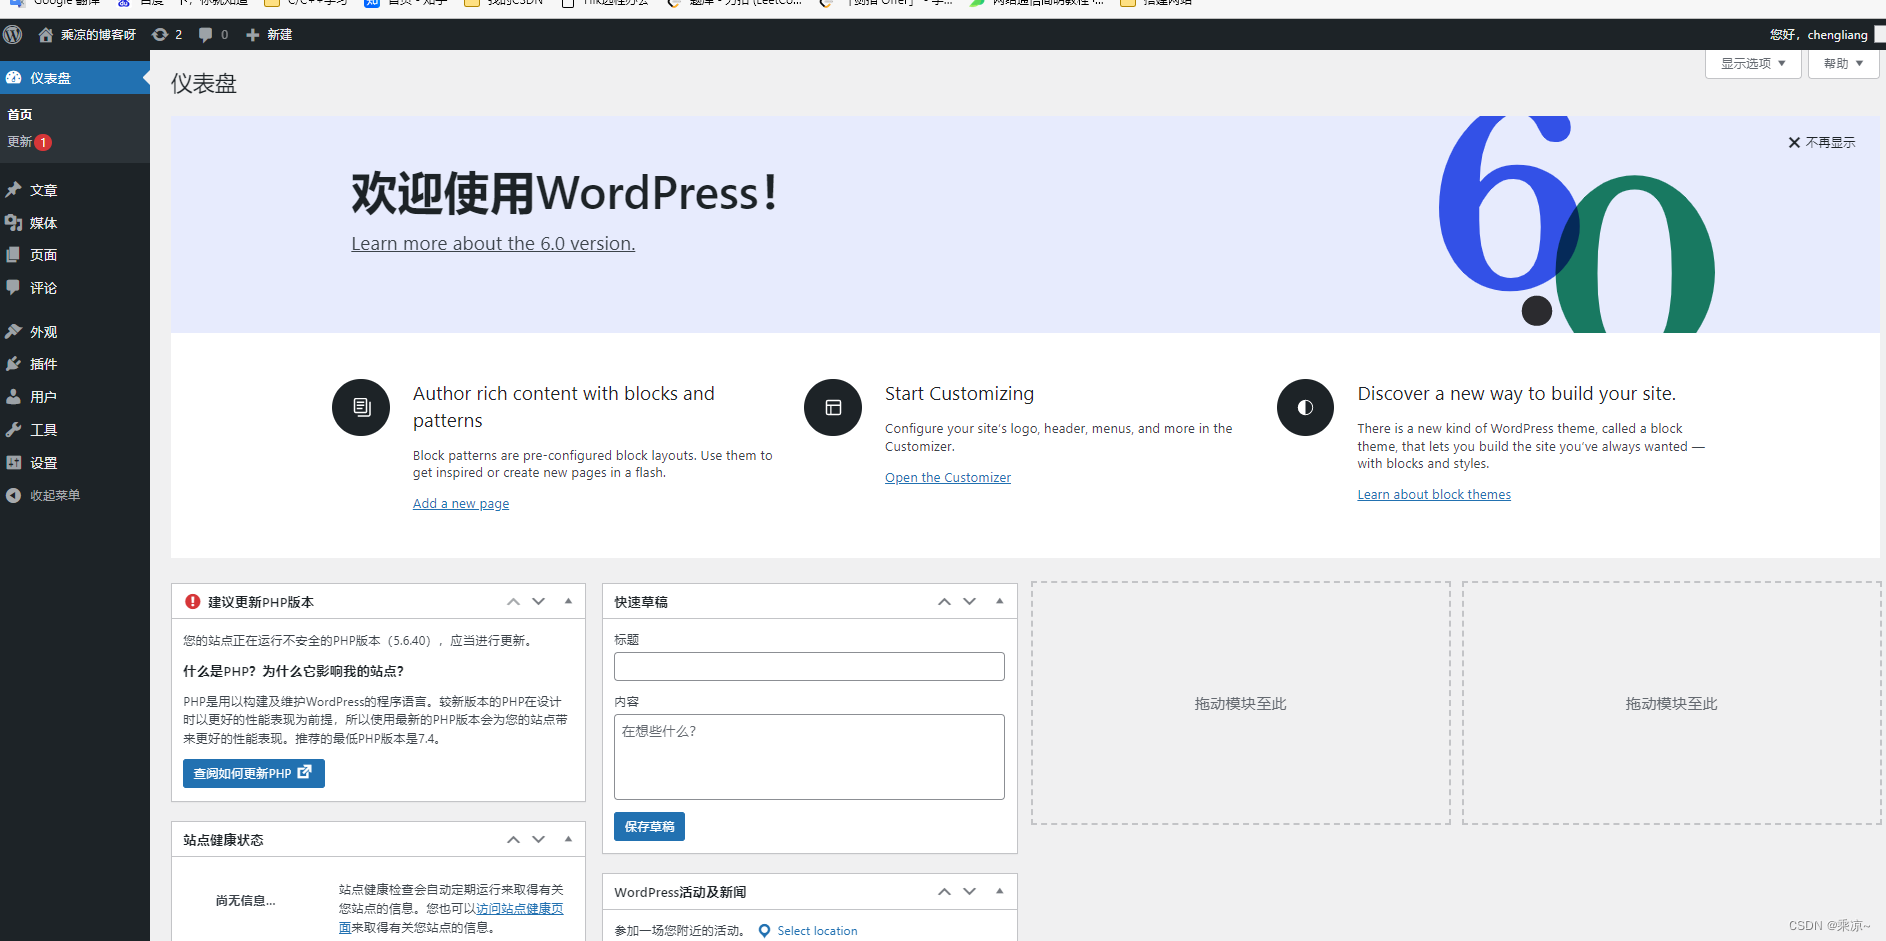Click the user icon beside 用户

coord(14,397)
